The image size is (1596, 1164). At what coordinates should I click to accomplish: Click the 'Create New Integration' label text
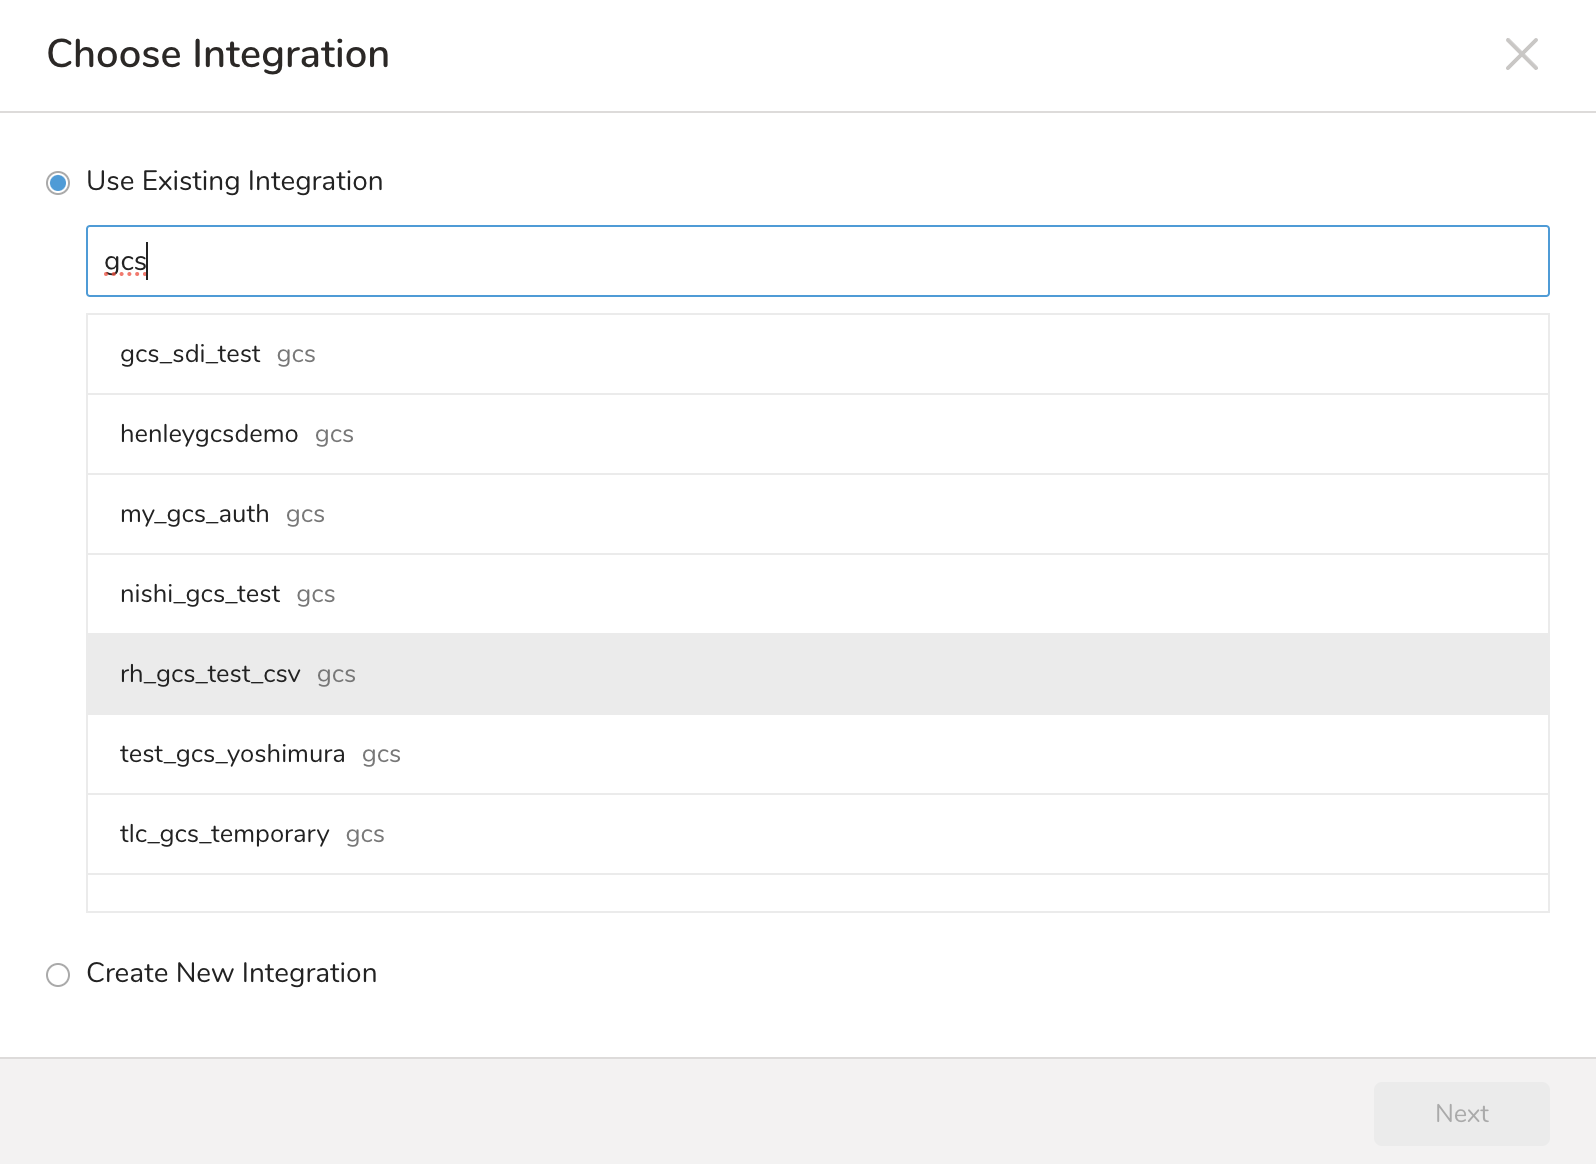(231, 973)
